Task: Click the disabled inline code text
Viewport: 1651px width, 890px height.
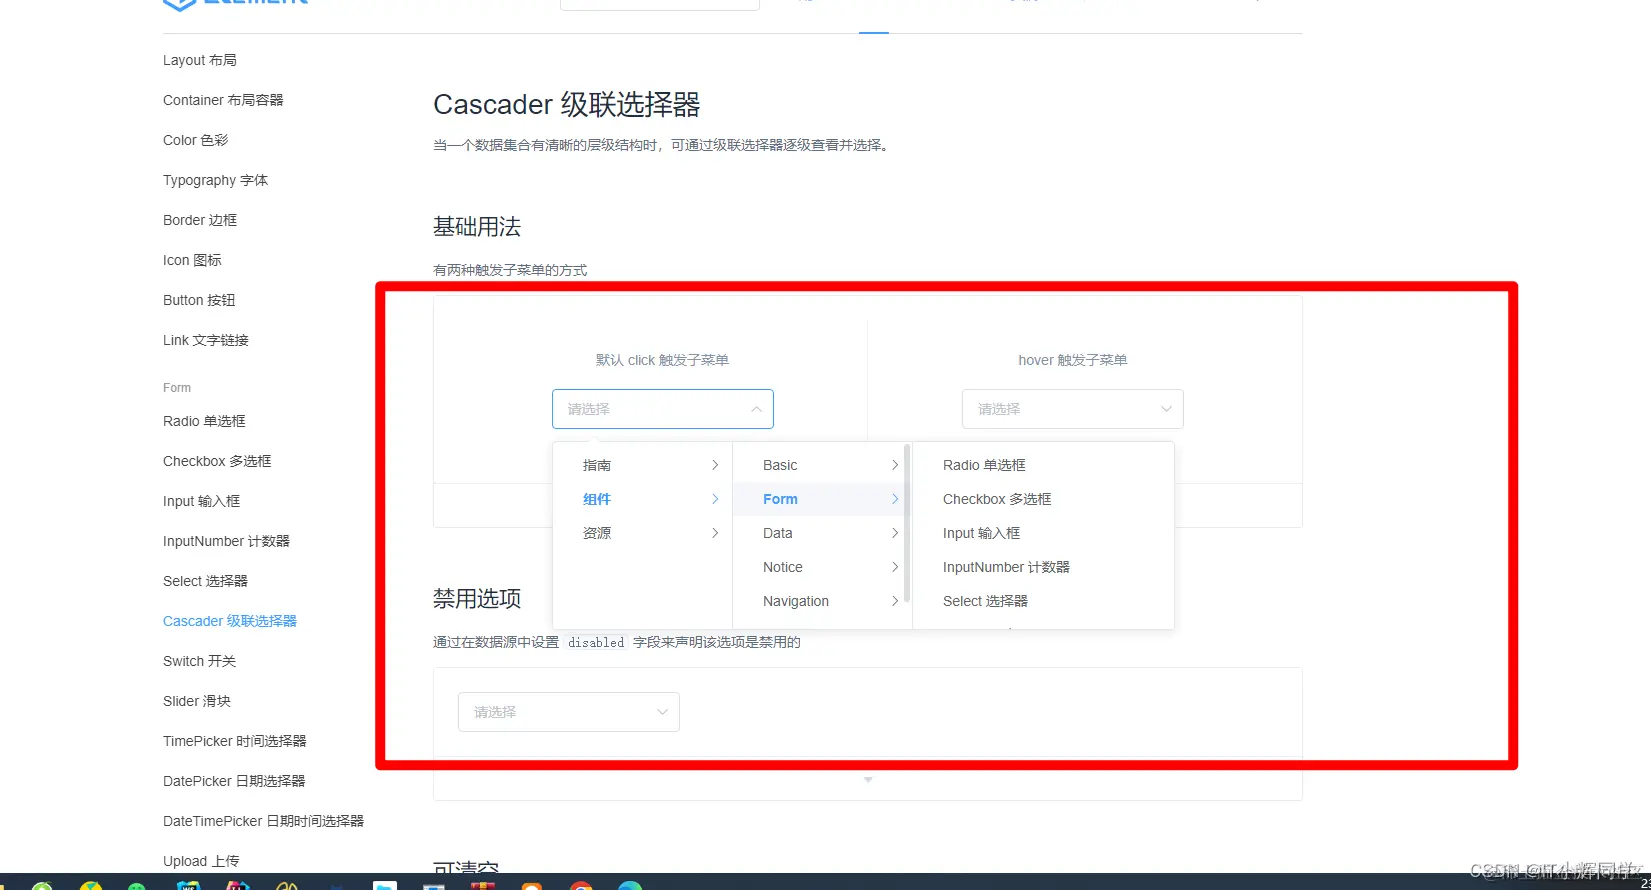Action: click(596, 642)
